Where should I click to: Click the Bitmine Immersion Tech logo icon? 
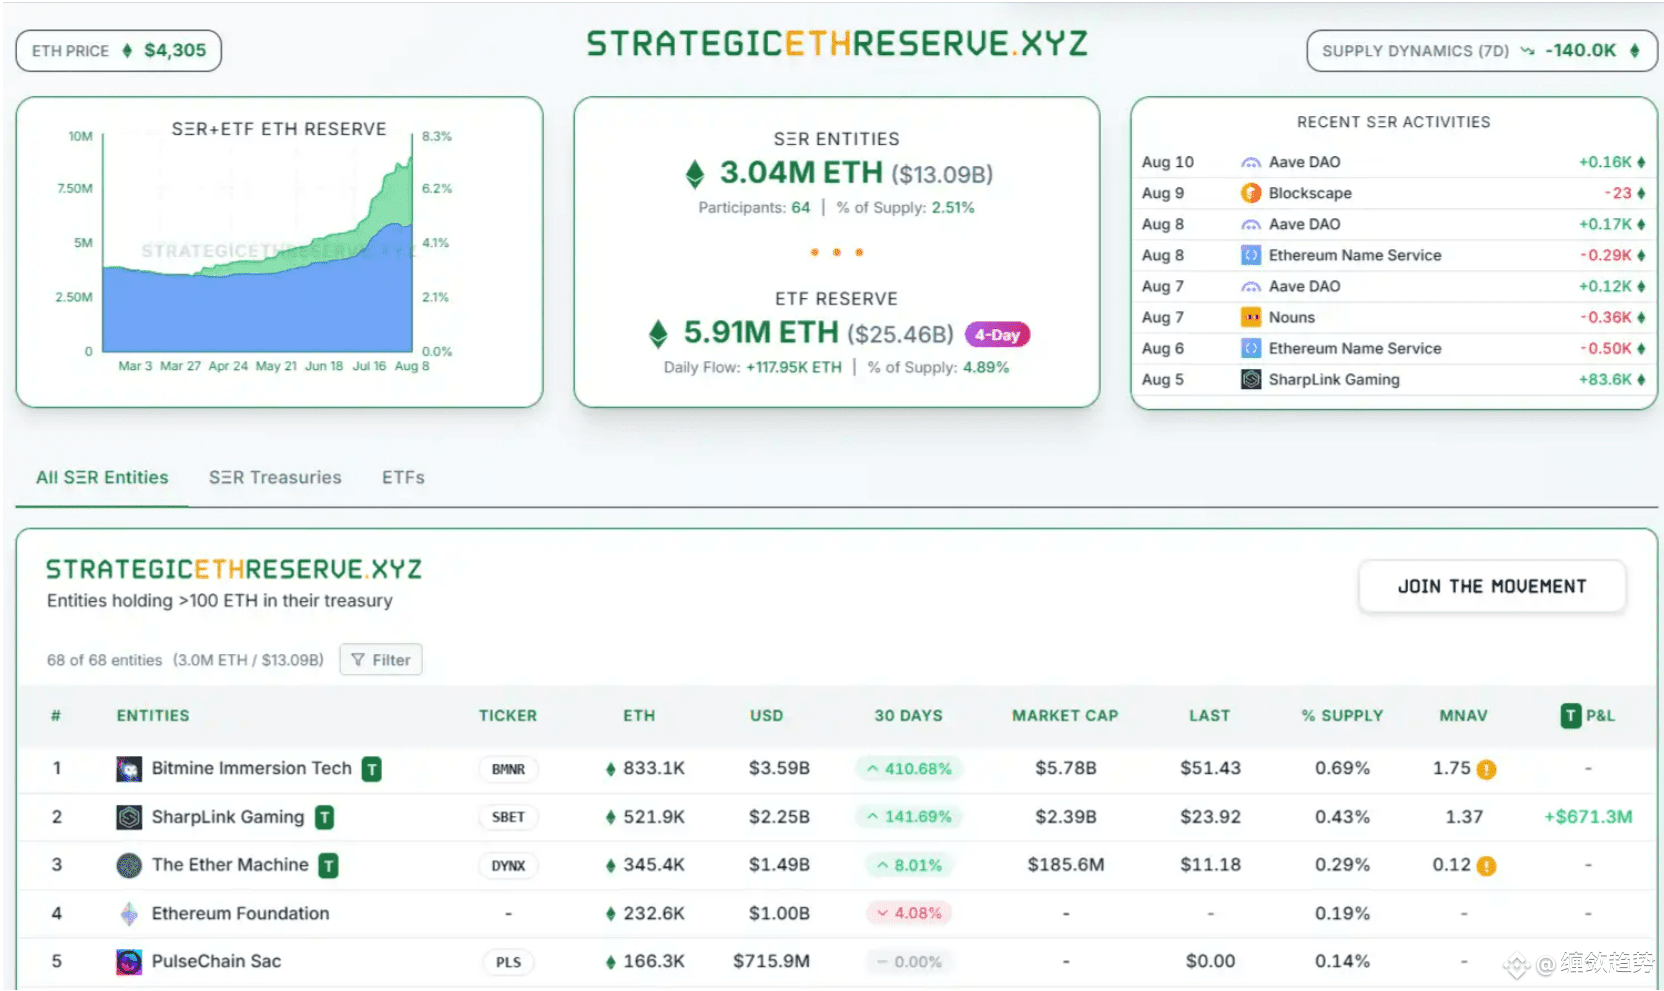(129, 769)
